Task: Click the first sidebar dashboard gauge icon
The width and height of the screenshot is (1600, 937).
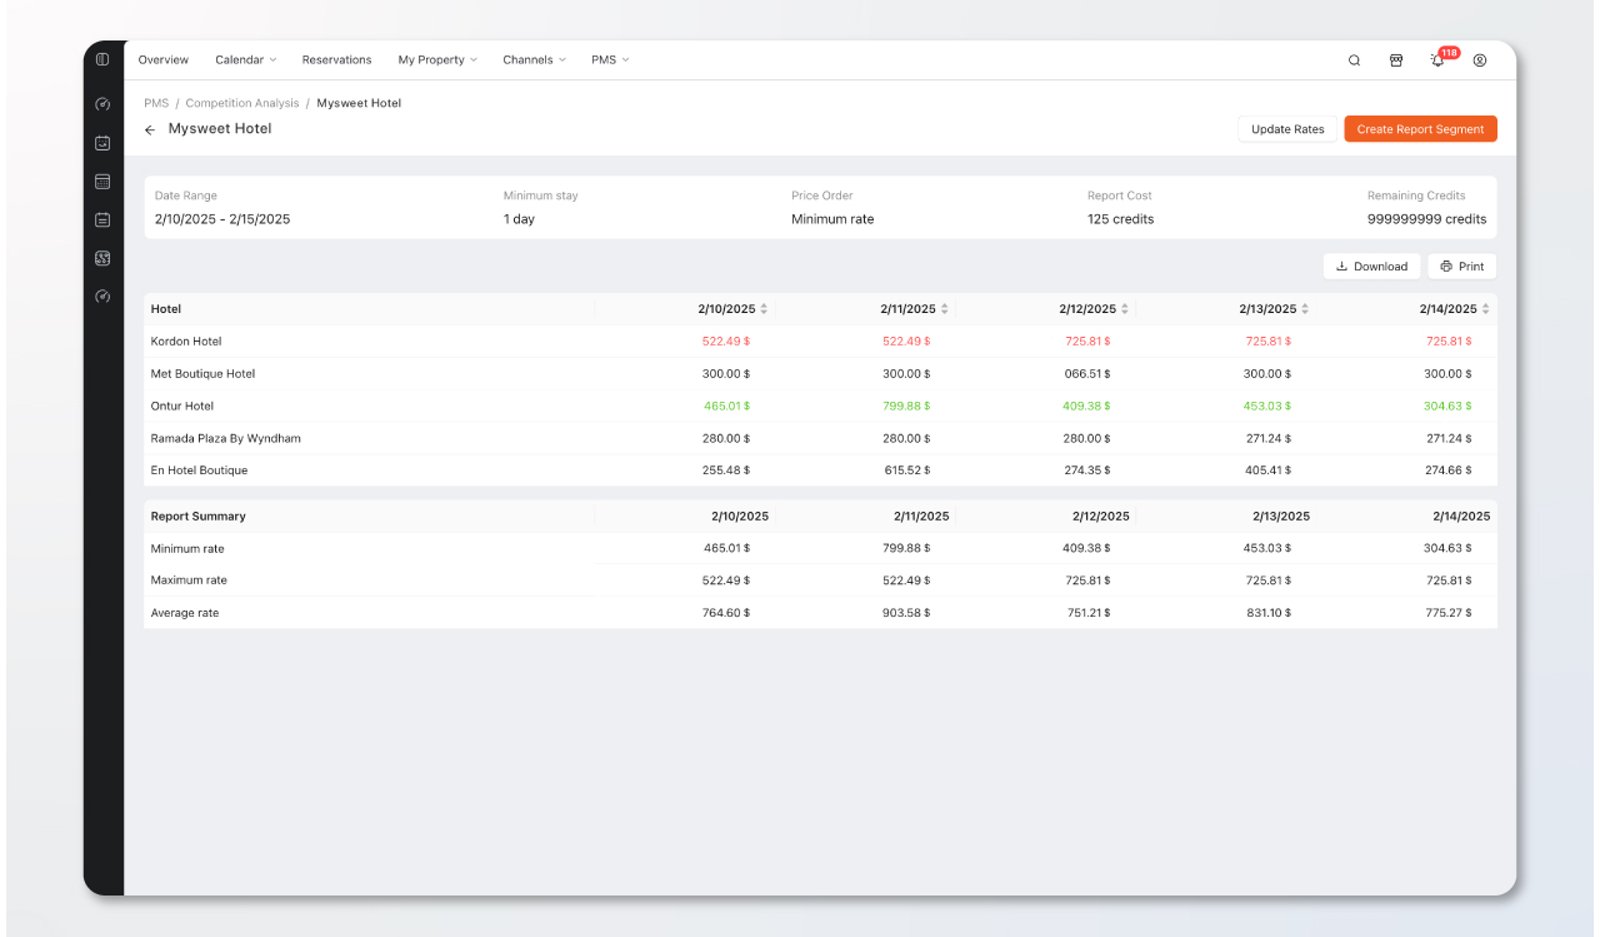Action: click(102, 104)
